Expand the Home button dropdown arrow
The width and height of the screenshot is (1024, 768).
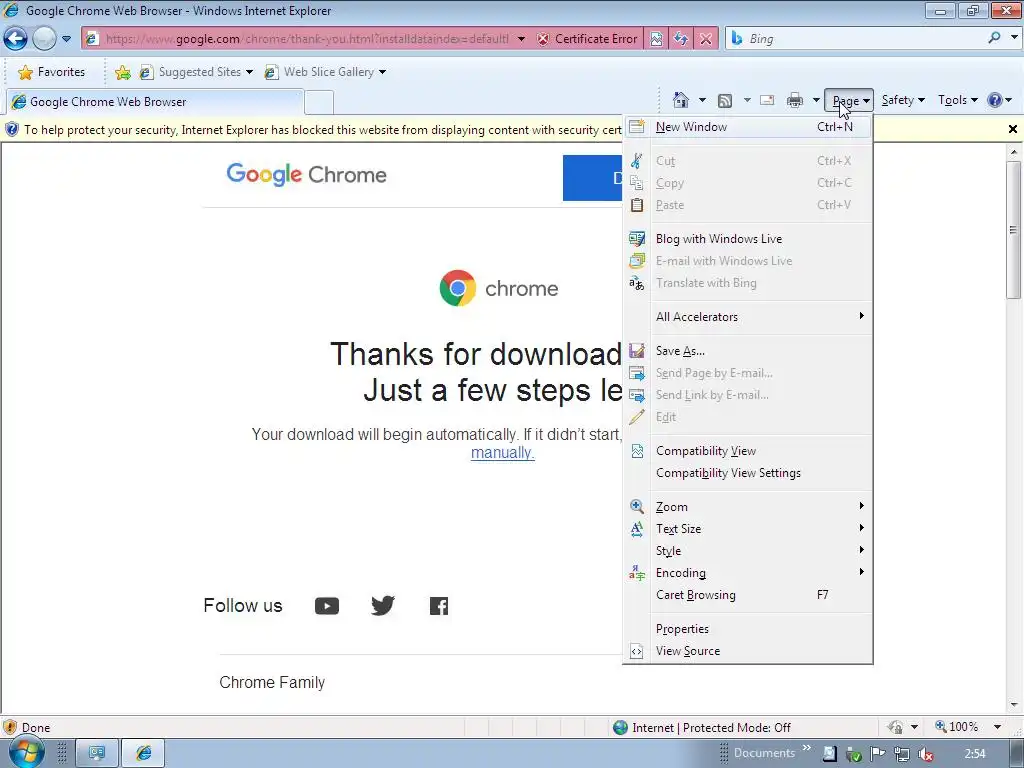(x=702, y=100)
